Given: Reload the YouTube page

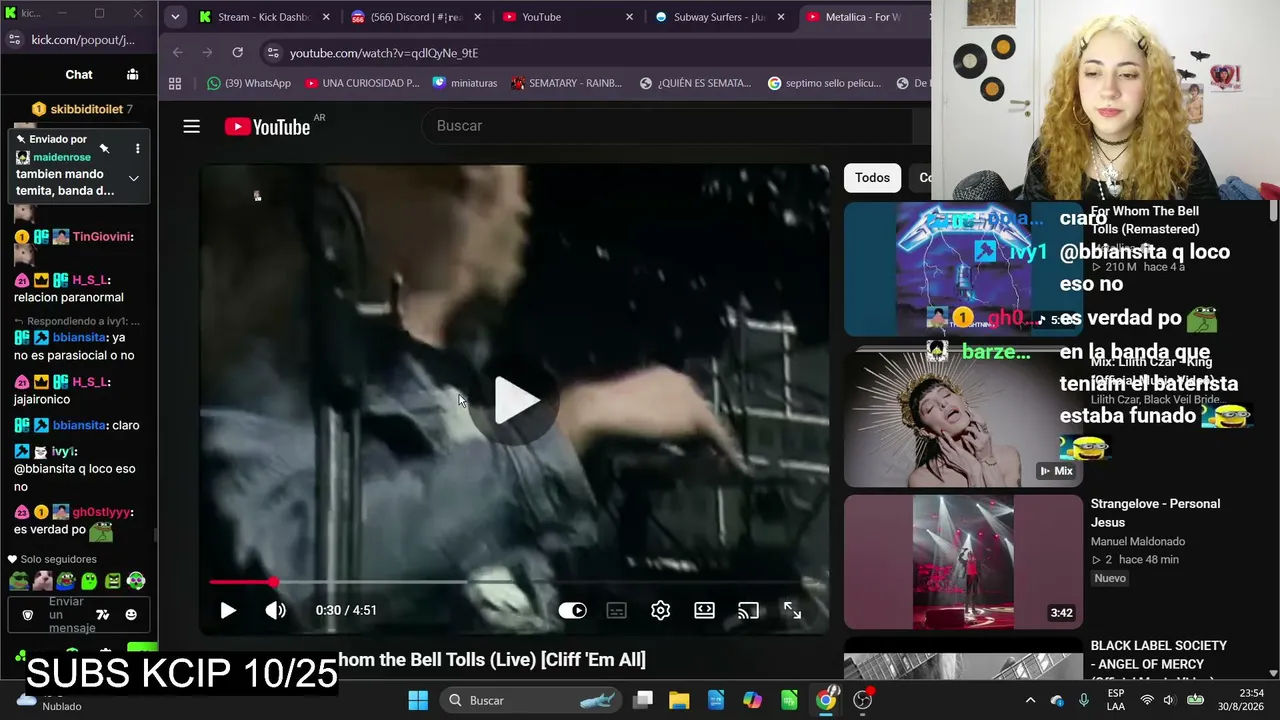Looking at the screenshot, I should [x=237, y=53].
